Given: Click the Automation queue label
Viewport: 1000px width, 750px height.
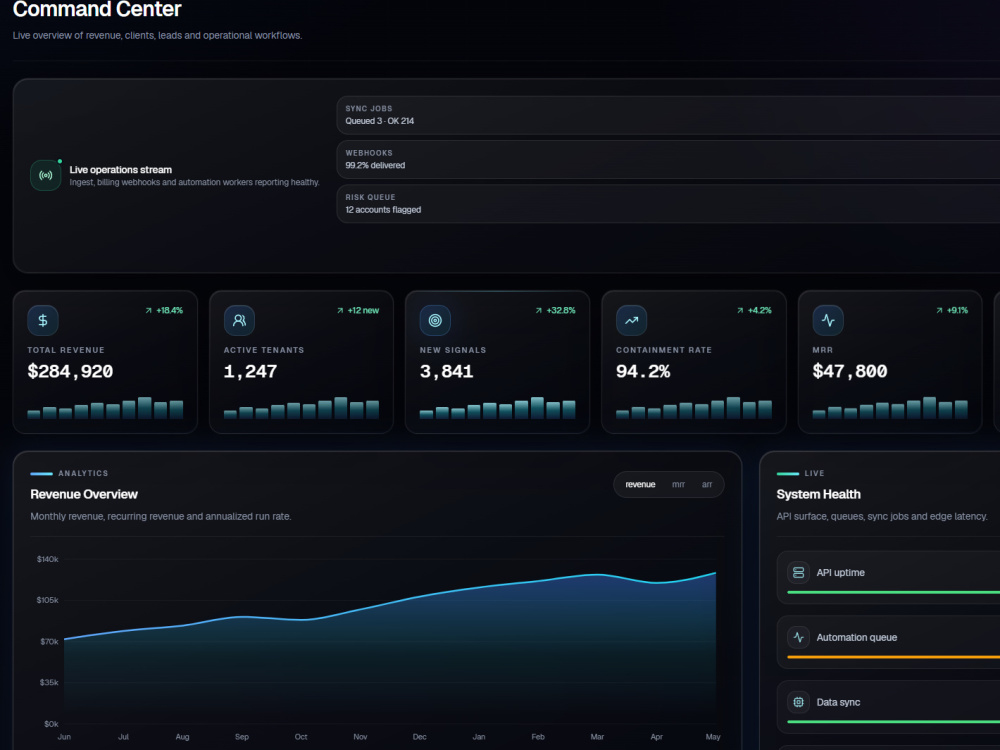Looking at the screenshot, I should 857,637.
